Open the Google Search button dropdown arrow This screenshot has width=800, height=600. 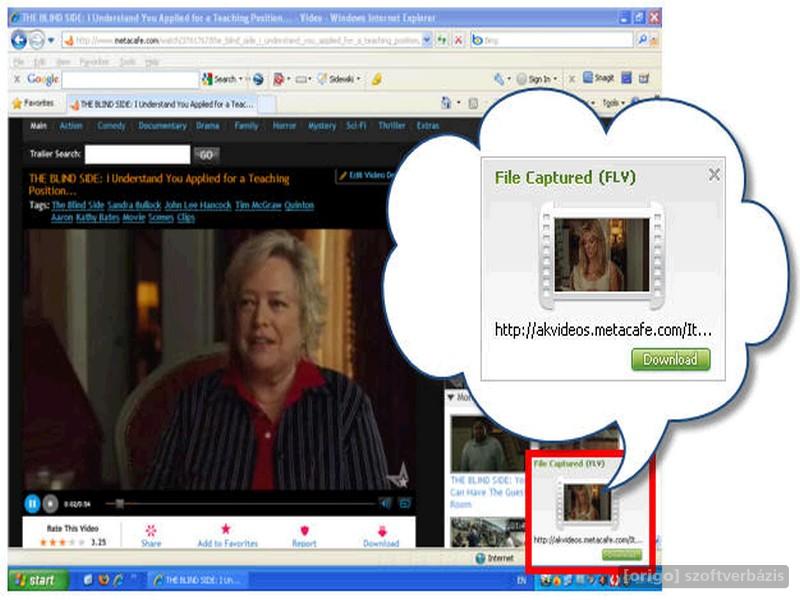pyautogui.click(x=240, y=79)
